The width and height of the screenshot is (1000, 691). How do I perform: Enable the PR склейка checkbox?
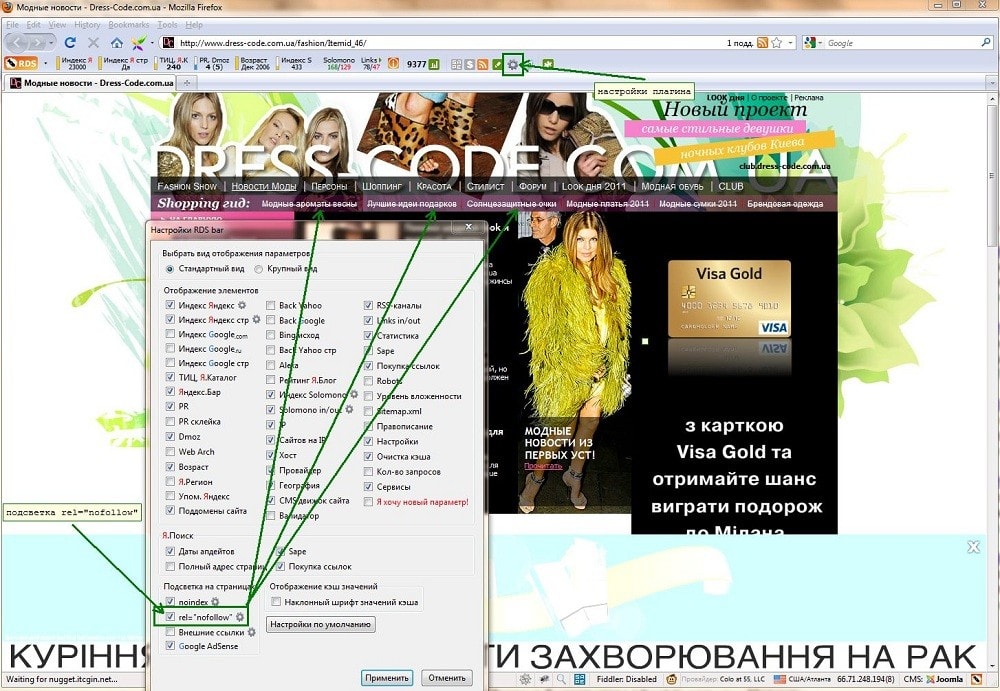[170, 421]
